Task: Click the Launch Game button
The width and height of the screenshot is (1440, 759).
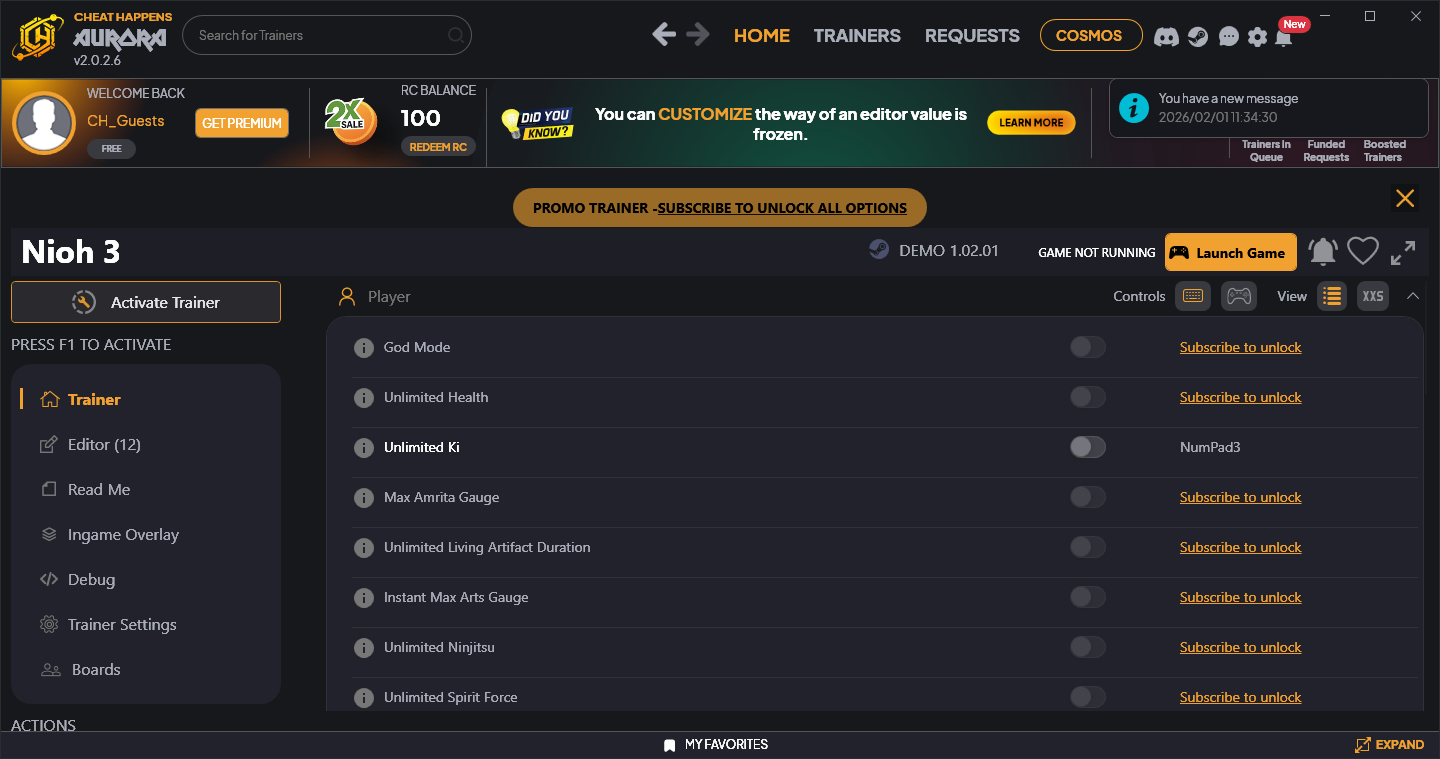Action: pyautogui.click(x=1230, y=253)
